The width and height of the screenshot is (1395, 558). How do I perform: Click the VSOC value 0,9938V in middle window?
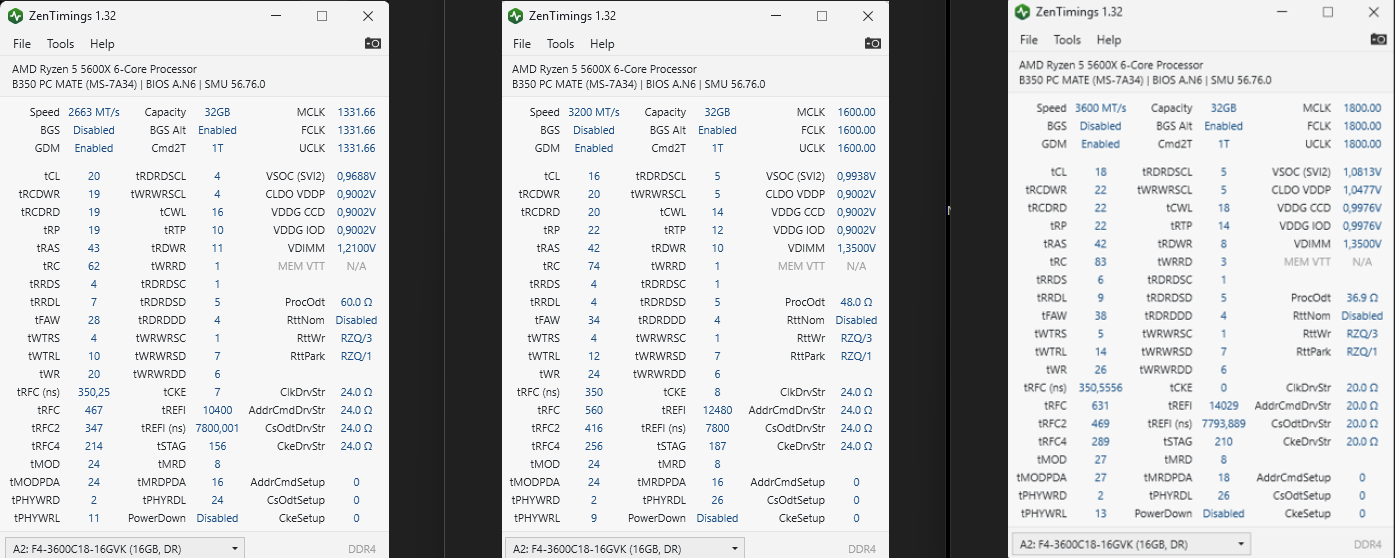tap(857, 176)
